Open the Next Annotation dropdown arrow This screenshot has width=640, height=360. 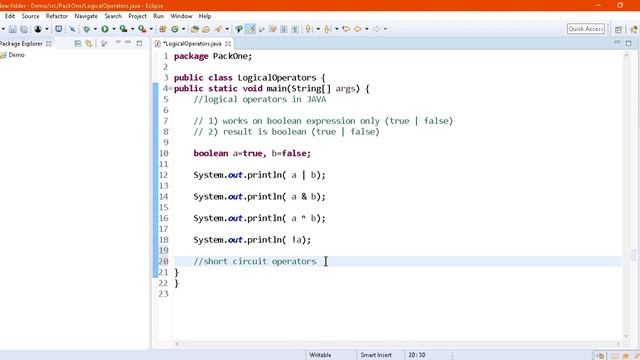click(x=318, y=29)
